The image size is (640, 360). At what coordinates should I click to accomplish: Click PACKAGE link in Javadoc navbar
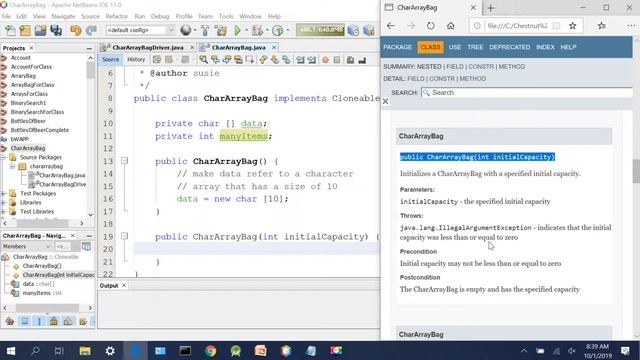tap(397, 47)
